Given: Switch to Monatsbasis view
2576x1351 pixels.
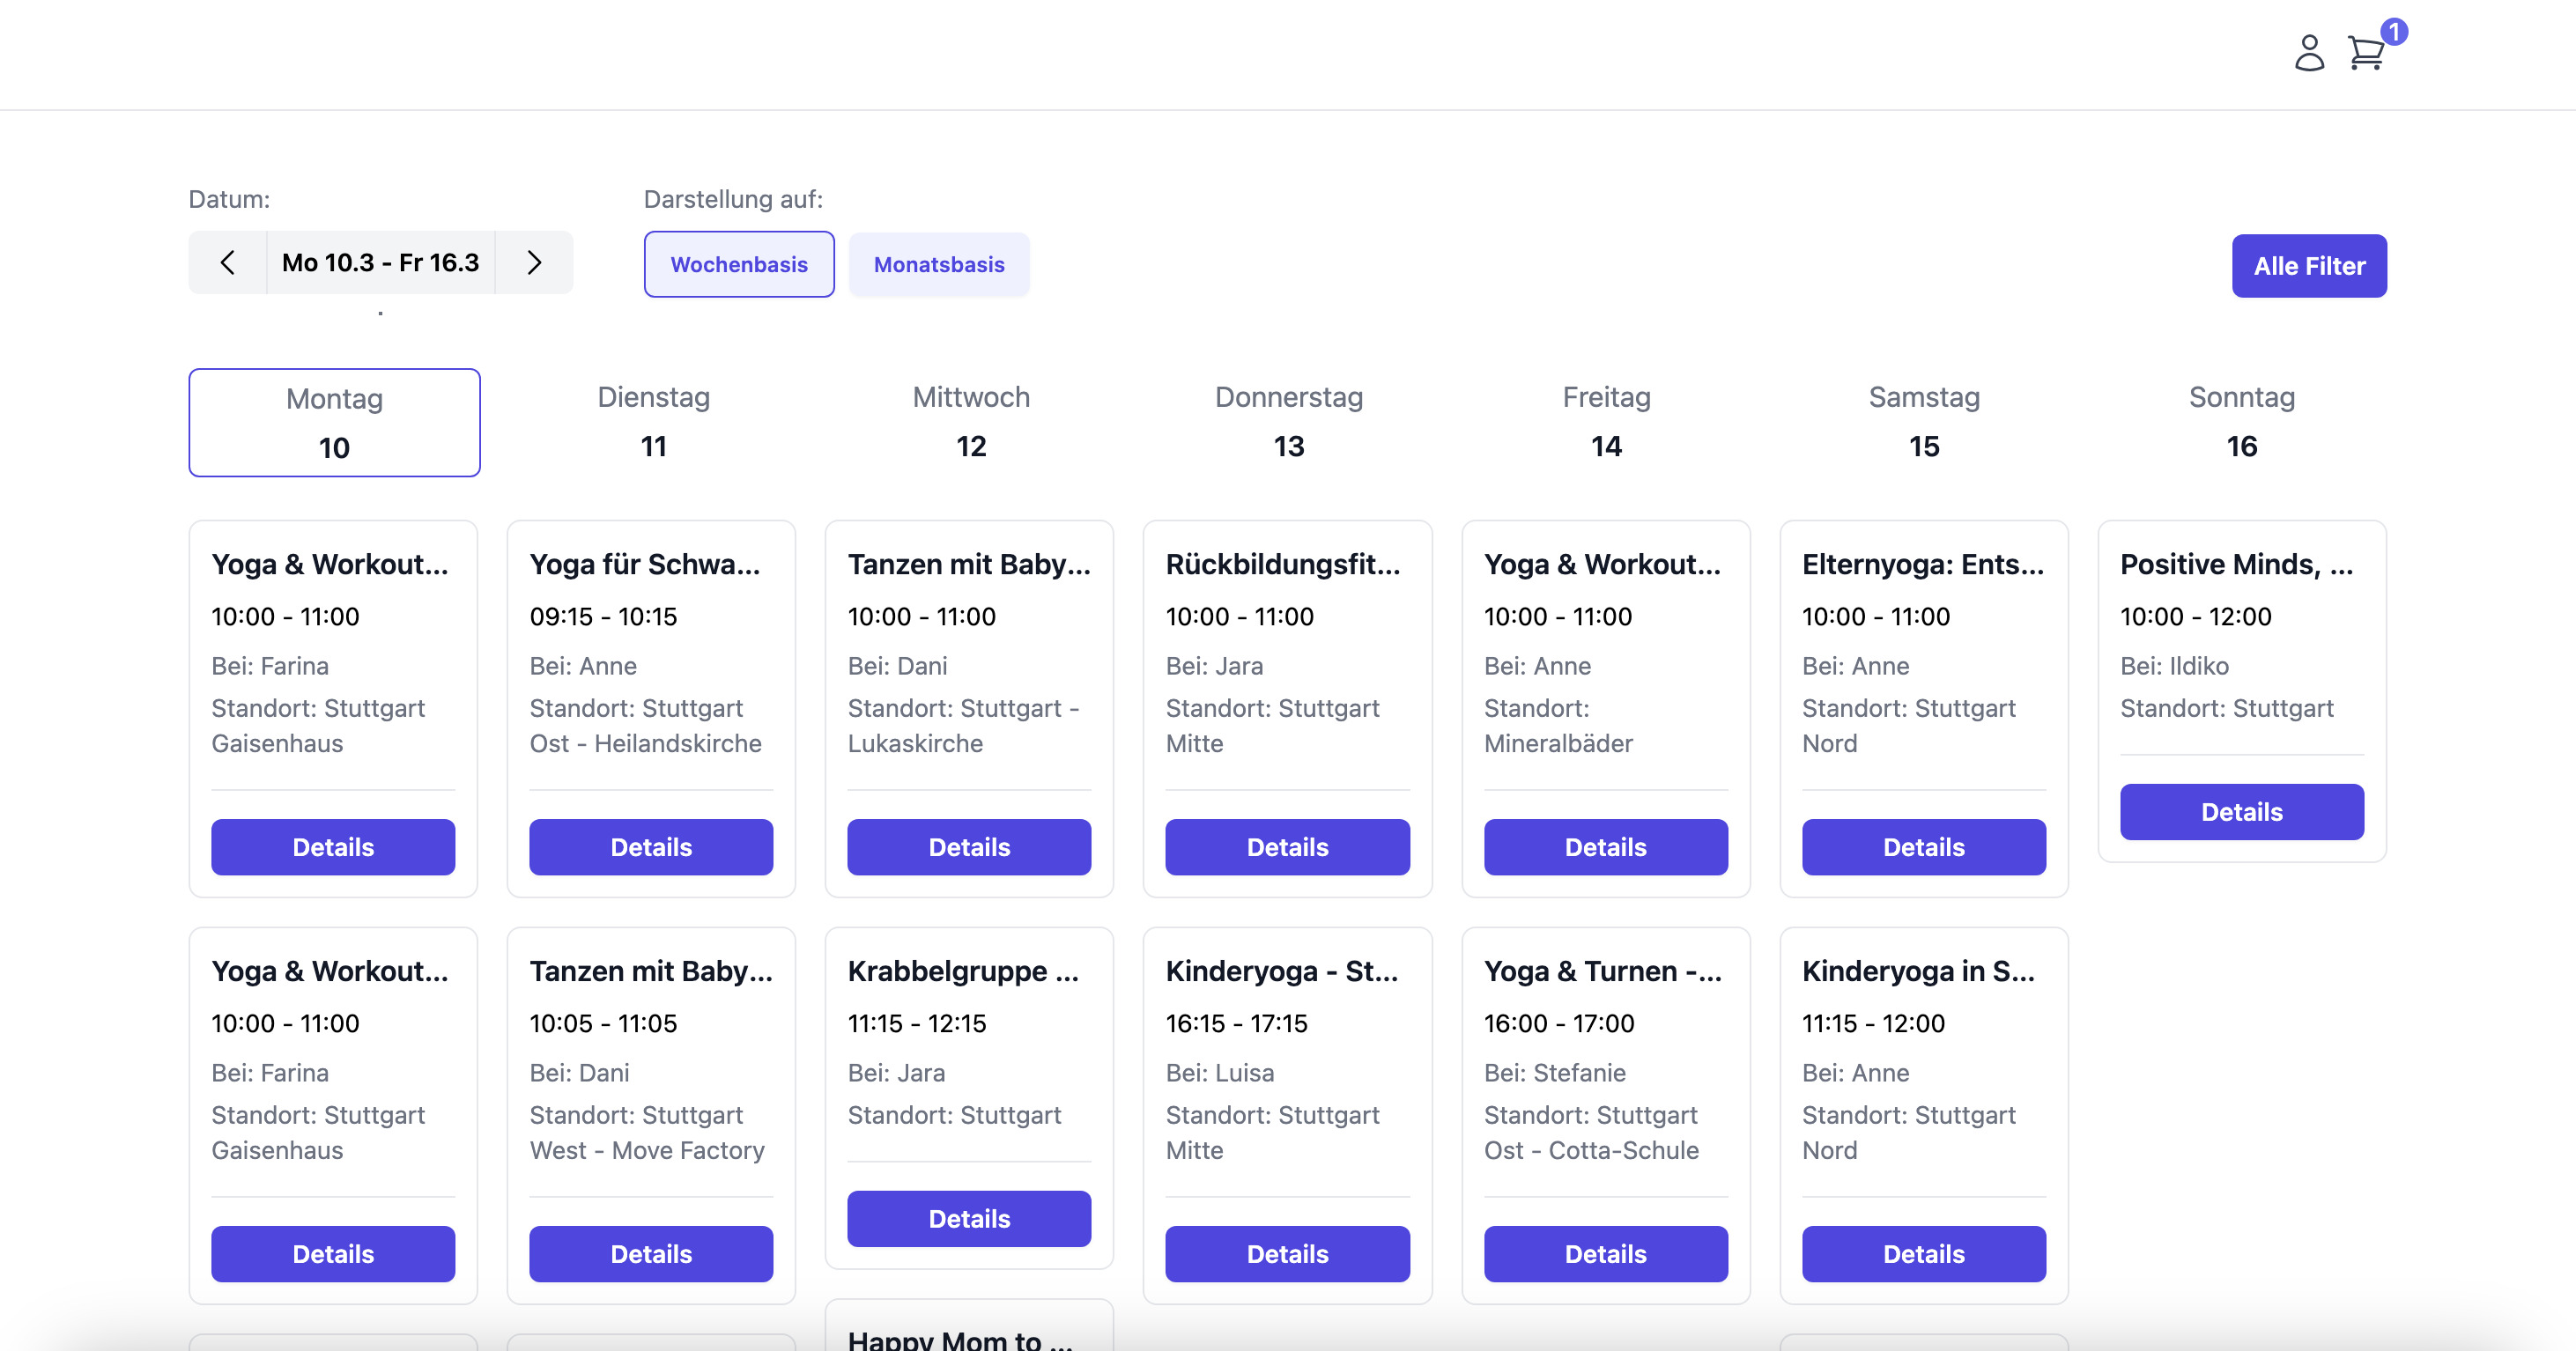Looking at the screenshot, I should (939, 264).
